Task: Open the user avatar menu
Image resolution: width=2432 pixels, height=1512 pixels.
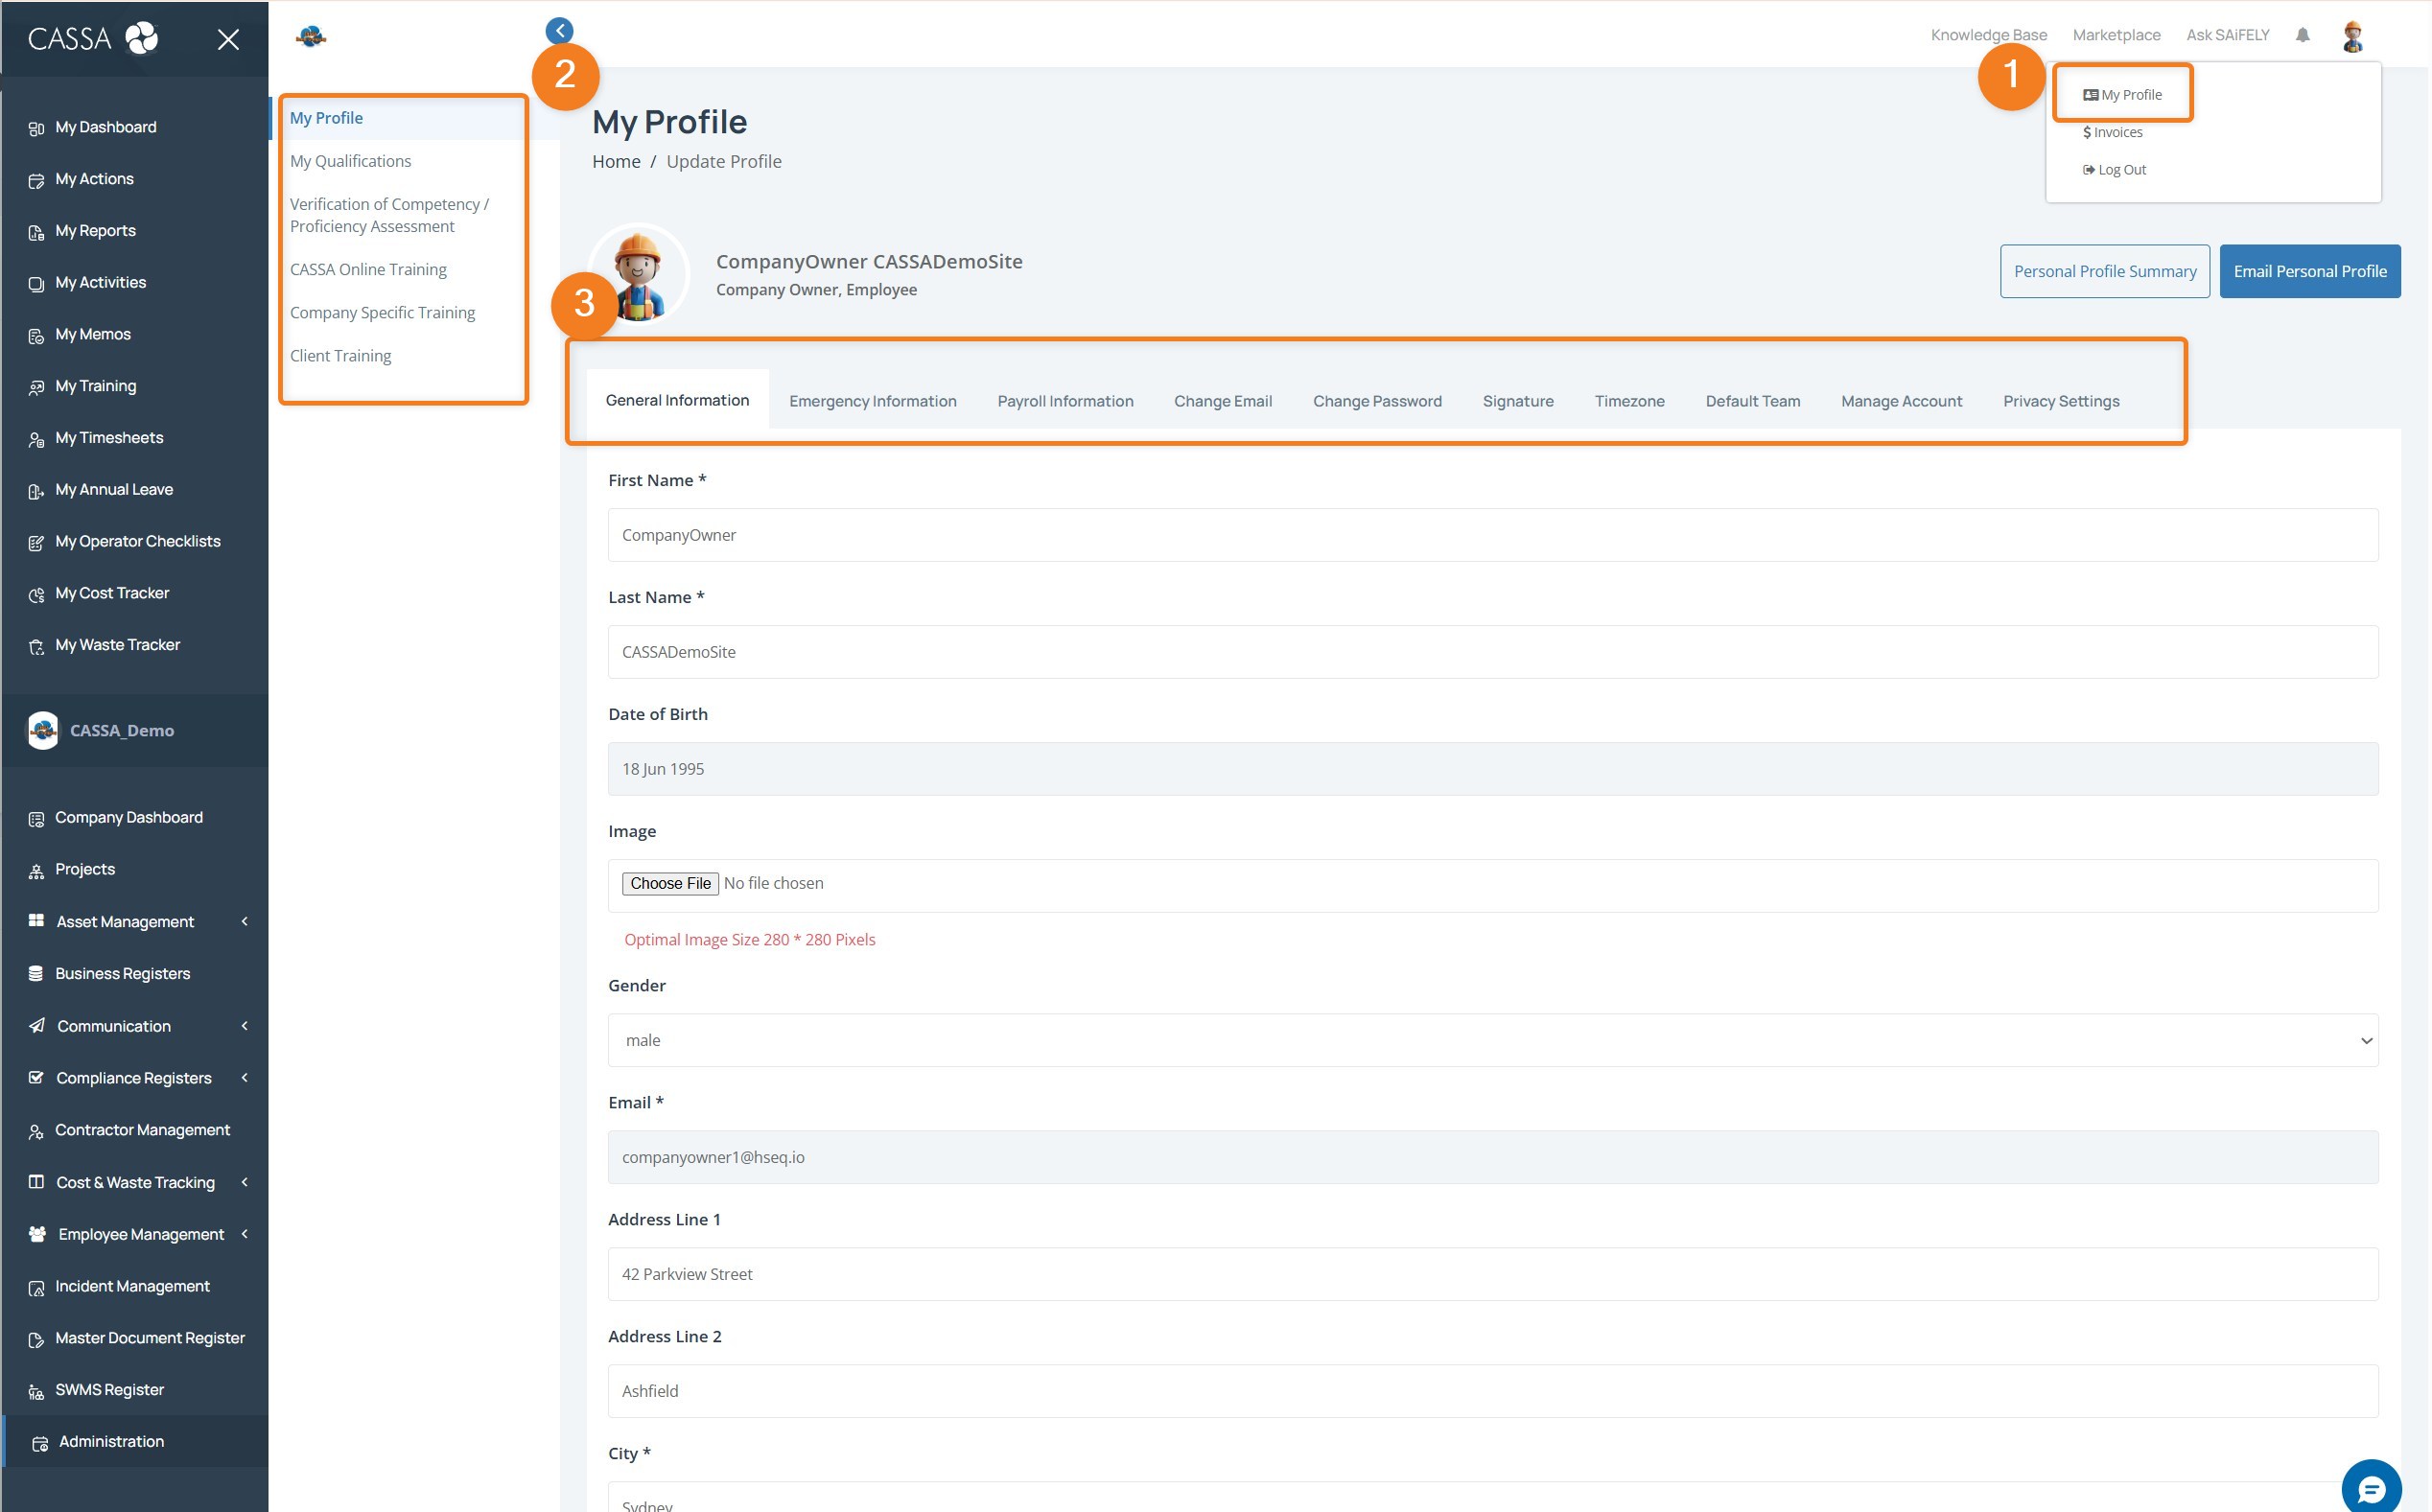Action: click(x=2352, y=36)
